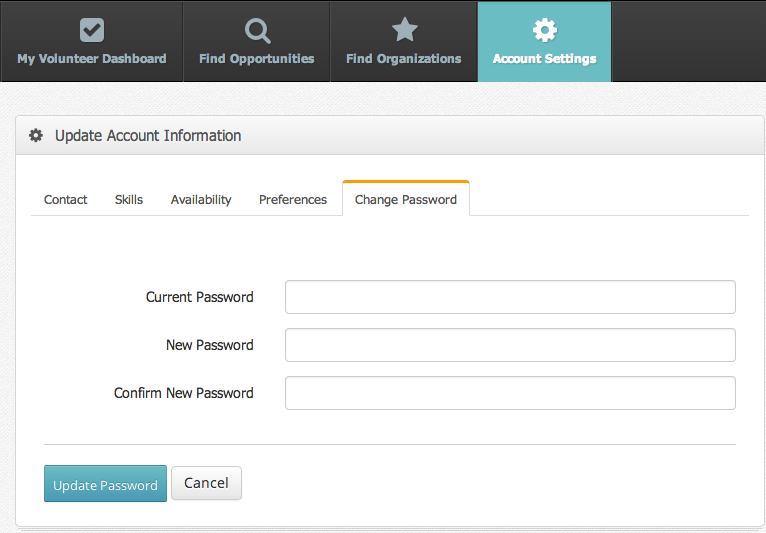Image resolution: width=766 pixels, height=533 pixels.
Task: Click the magnifying glass search icon
Action: [x=257, y=31]
